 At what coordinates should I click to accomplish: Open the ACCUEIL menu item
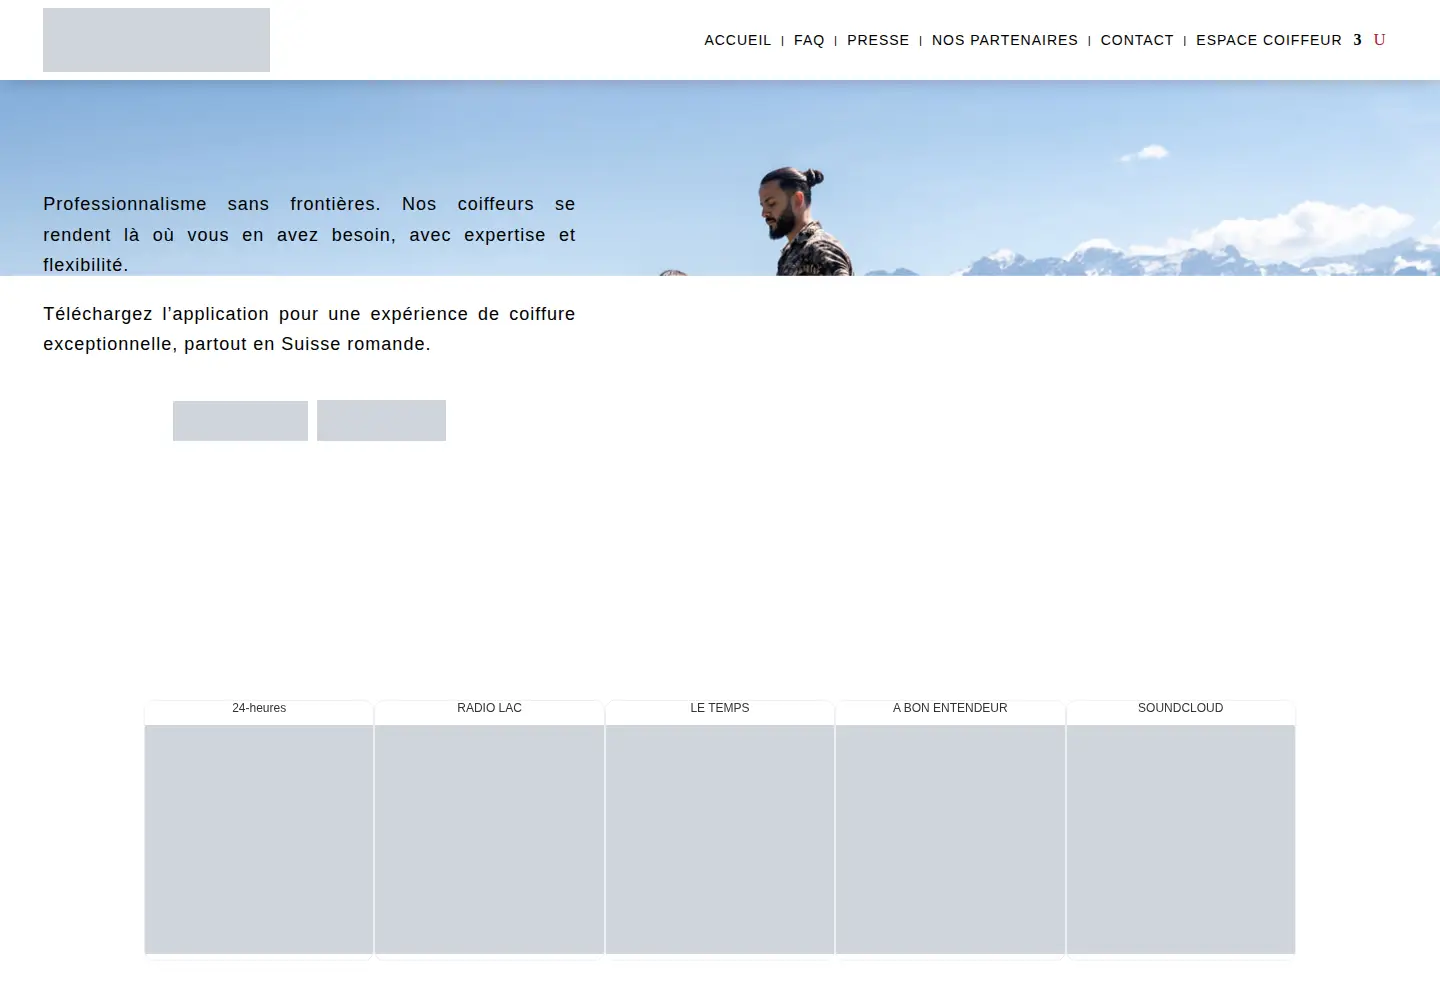pos(737,40)
